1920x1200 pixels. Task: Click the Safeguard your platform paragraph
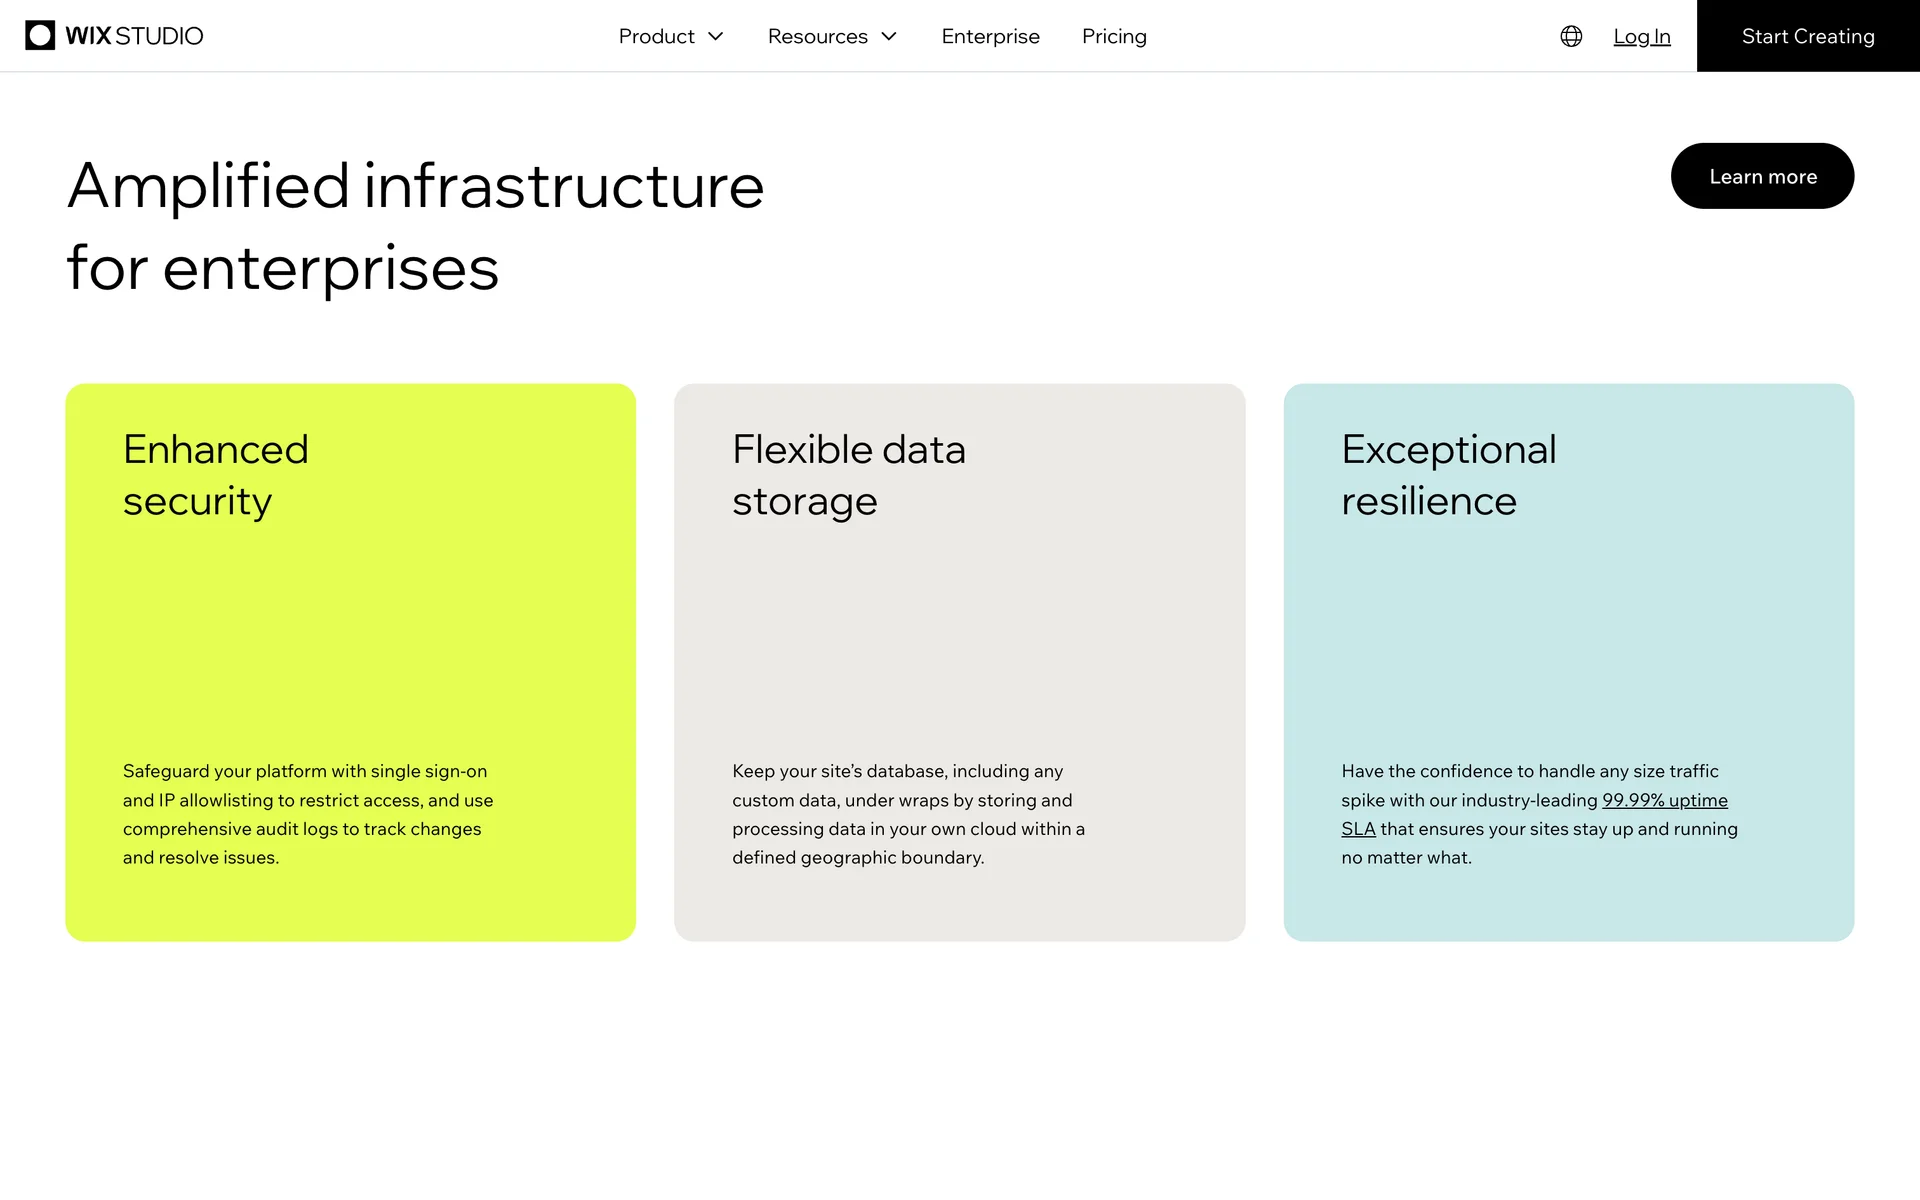[308, 814]
